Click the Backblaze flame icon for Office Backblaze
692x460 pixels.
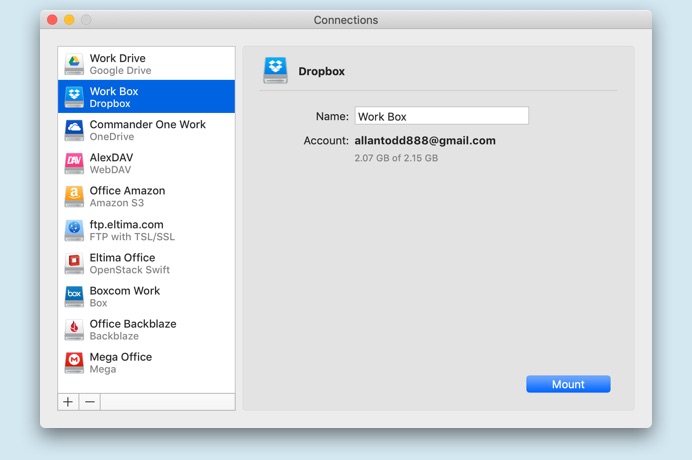tap(74, 329)
